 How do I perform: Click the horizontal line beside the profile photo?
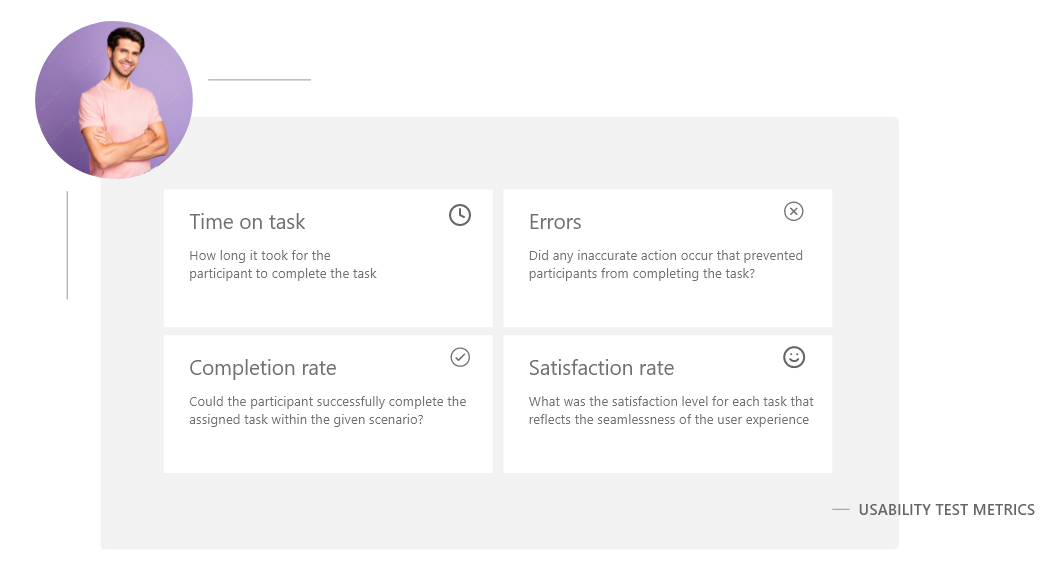coord(259,80)
